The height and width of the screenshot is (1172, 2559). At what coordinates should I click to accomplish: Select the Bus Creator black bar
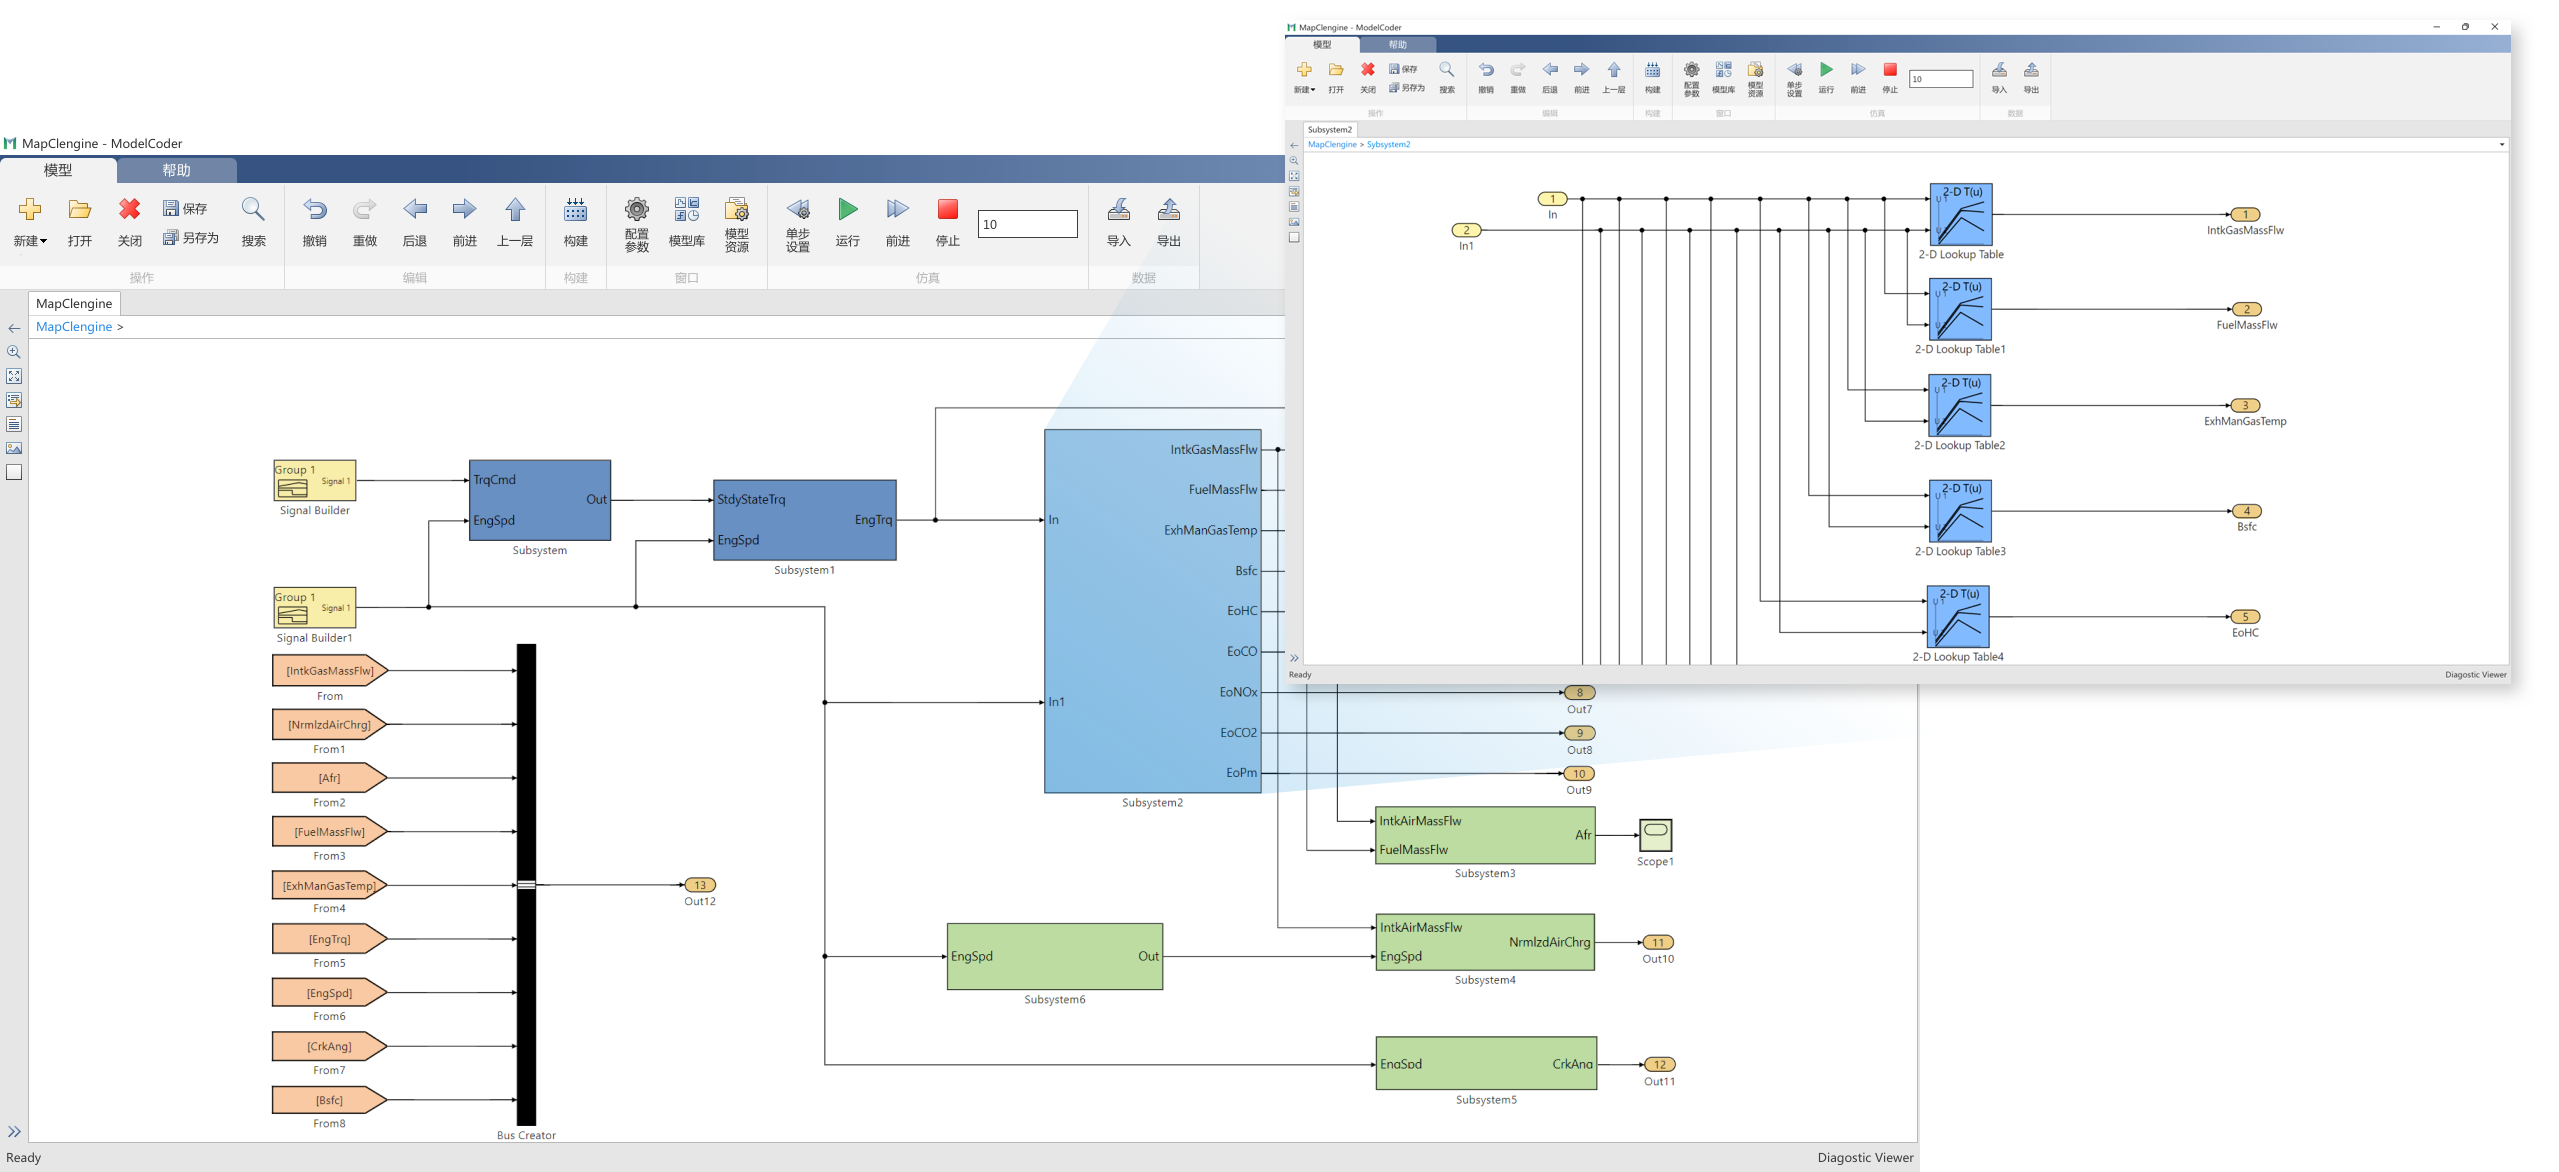tap(526, 885)
